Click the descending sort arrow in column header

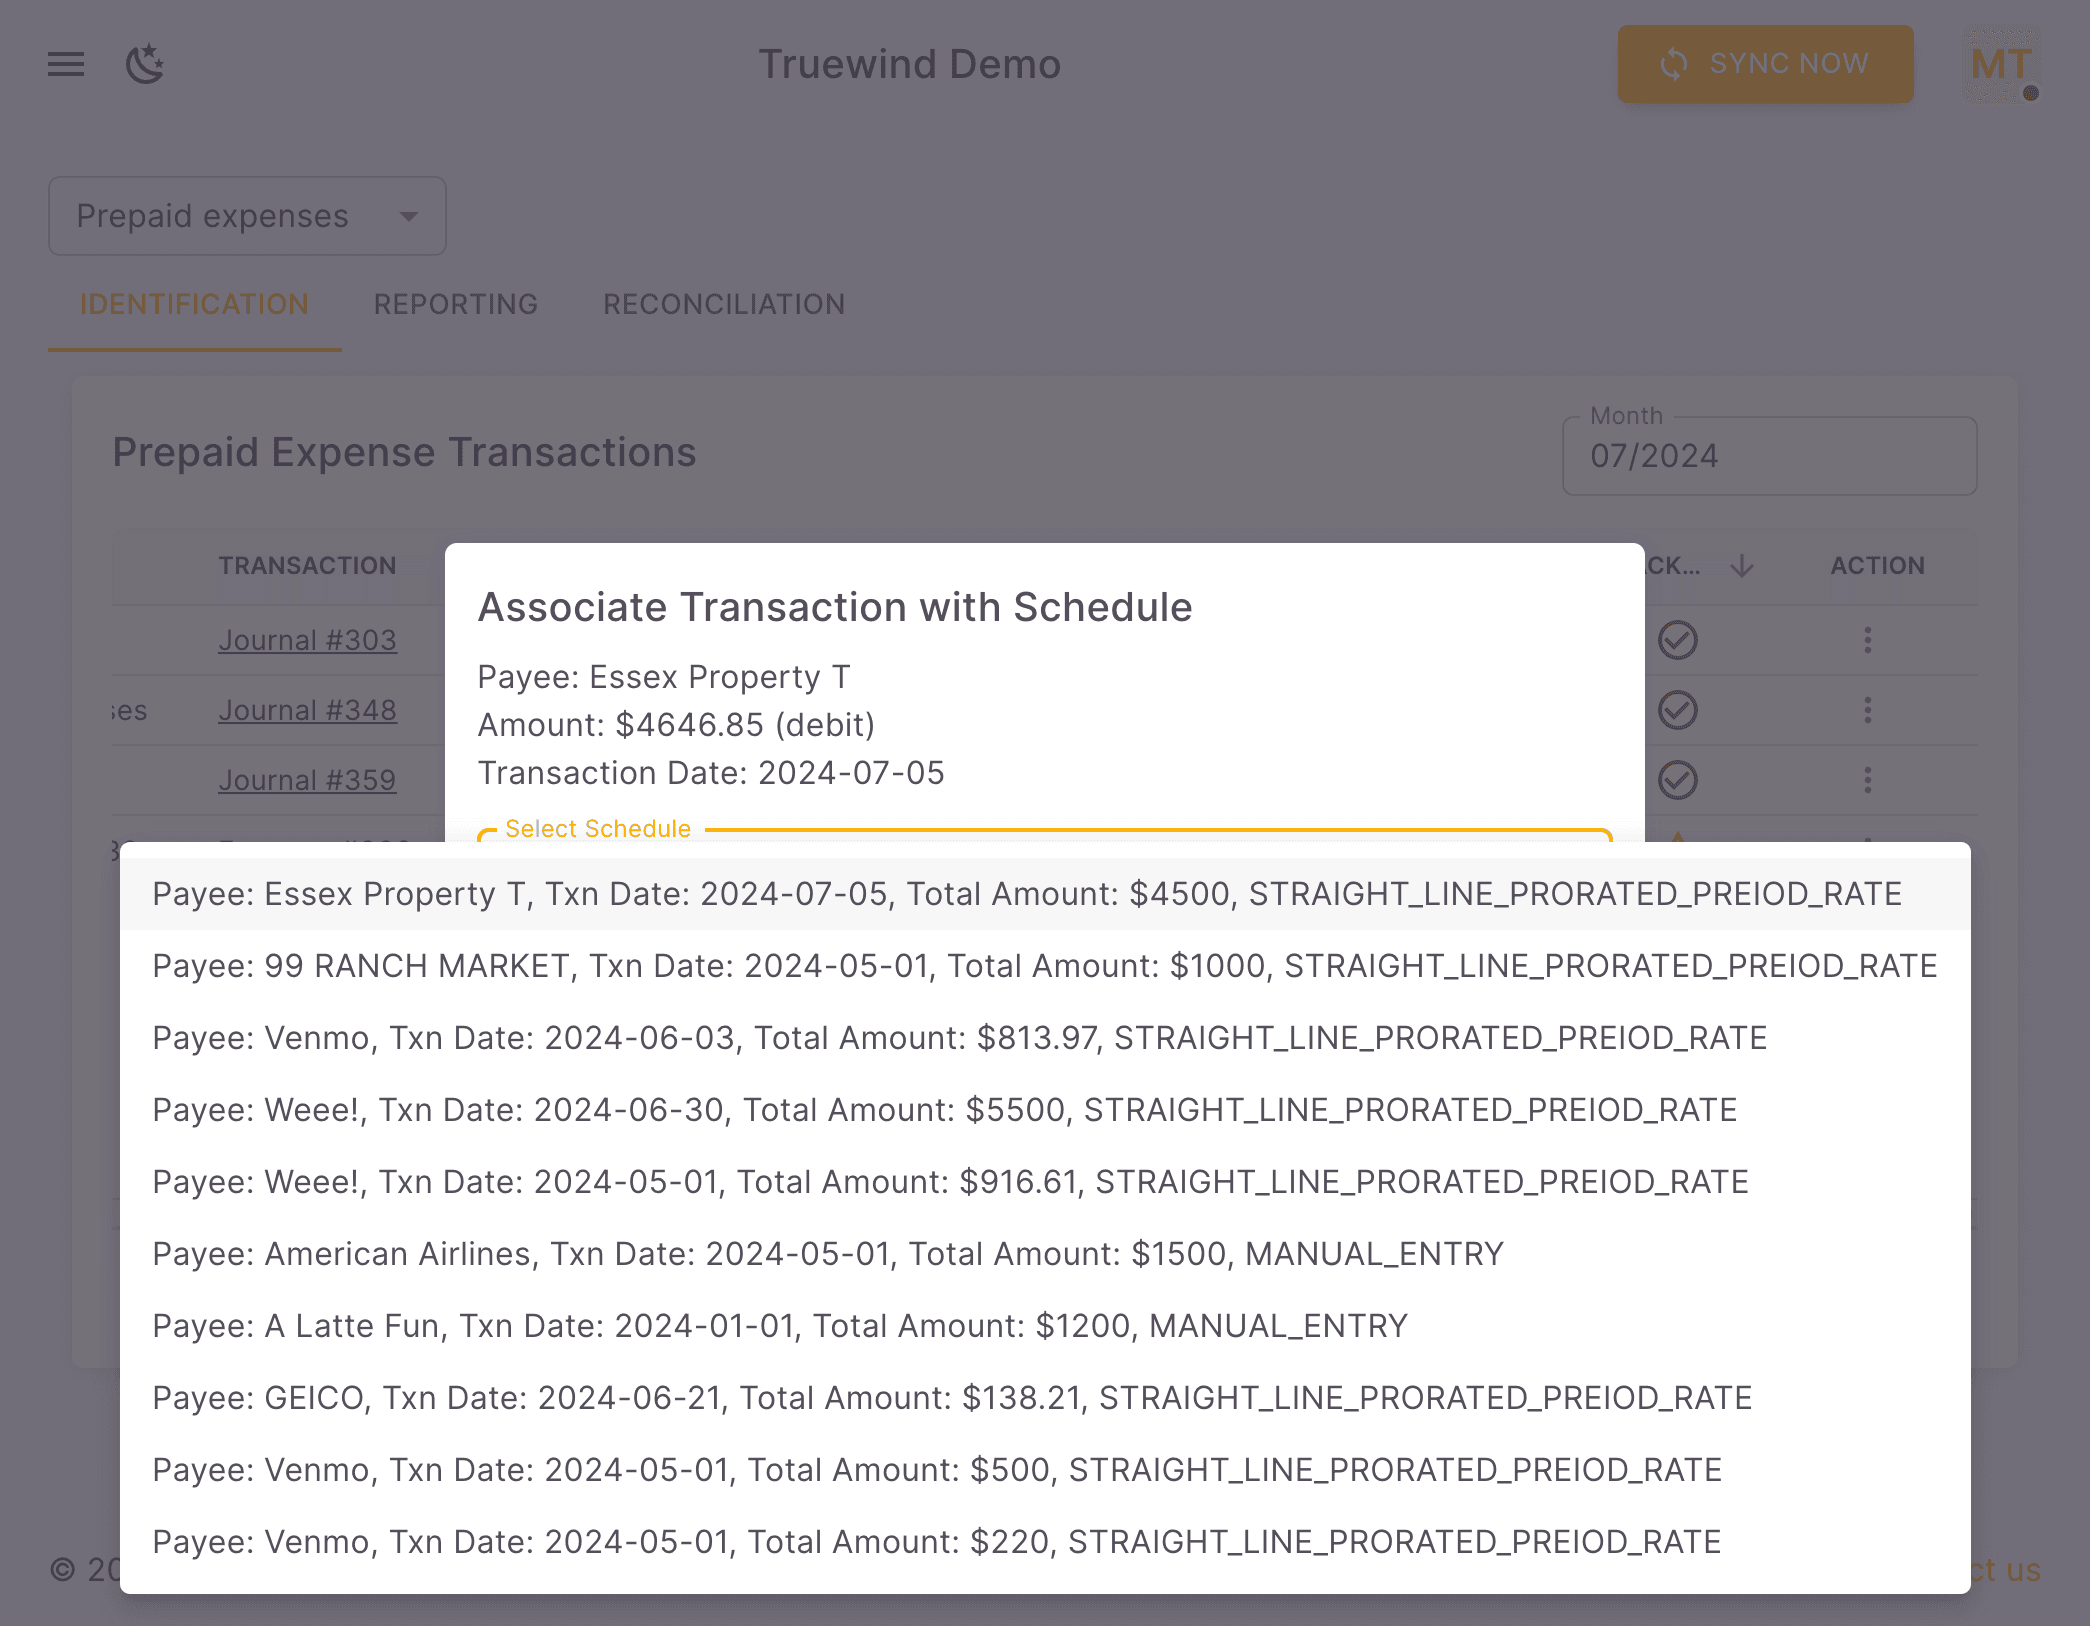click(x=1741, y=565)
